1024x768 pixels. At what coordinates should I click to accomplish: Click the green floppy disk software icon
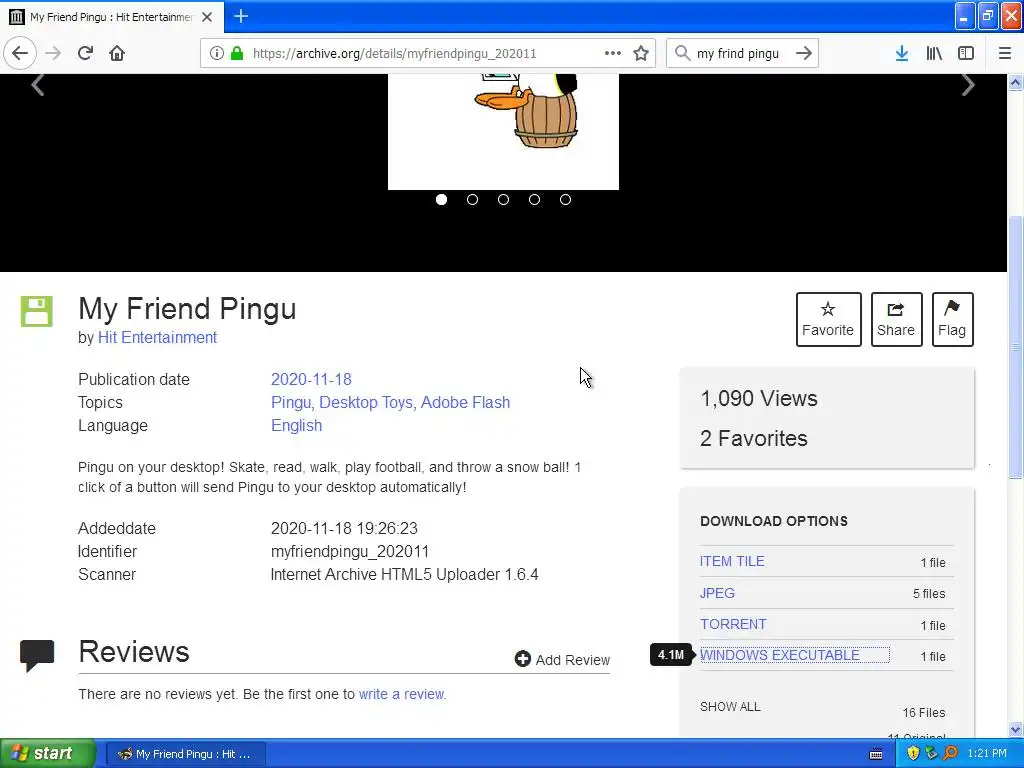pyautogui.click(x=37, y=311)
